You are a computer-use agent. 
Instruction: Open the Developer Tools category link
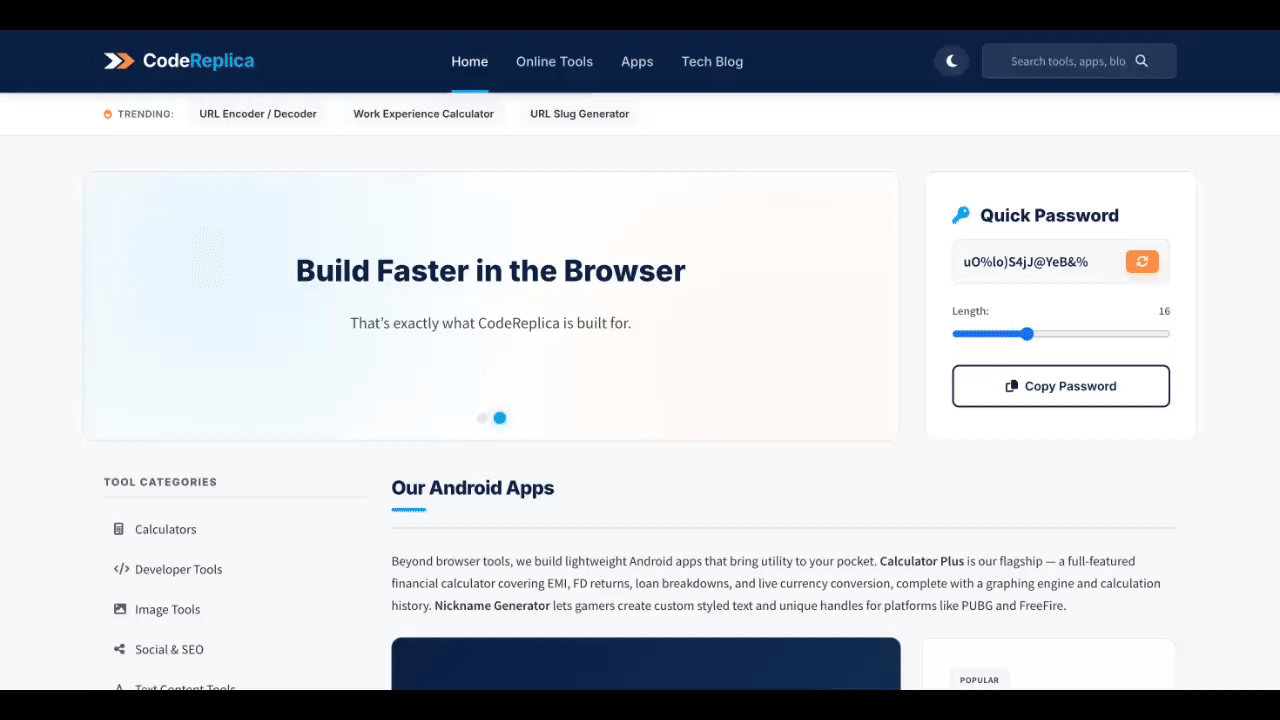[179, 569]
